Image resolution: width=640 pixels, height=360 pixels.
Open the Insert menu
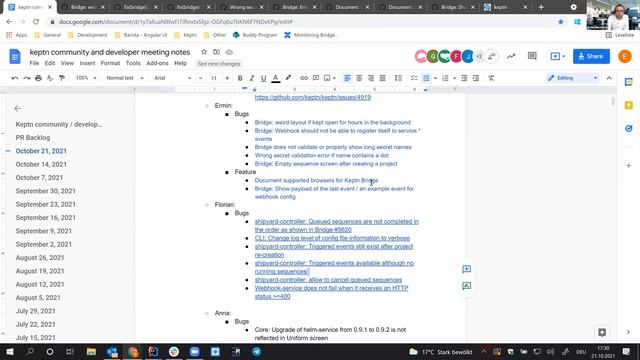[87, 63]
